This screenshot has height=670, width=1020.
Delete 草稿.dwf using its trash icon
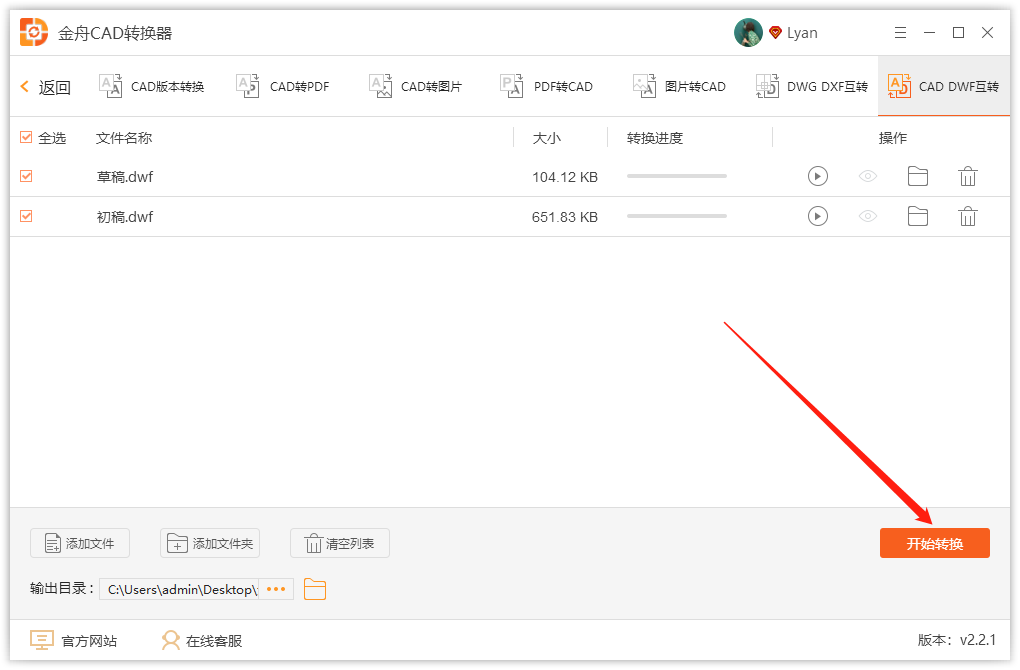coord(967,176)
